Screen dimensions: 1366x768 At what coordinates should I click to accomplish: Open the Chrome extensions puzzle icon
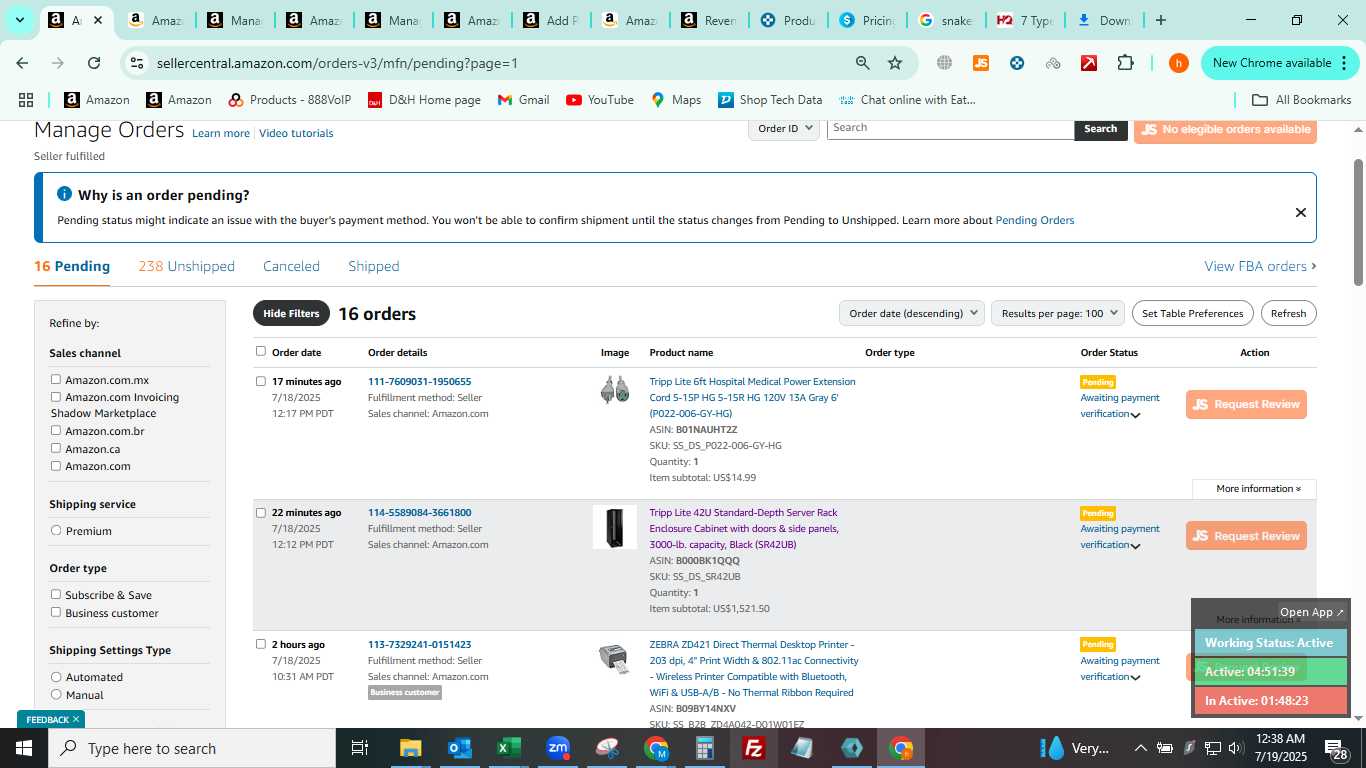pos(1125,63)
